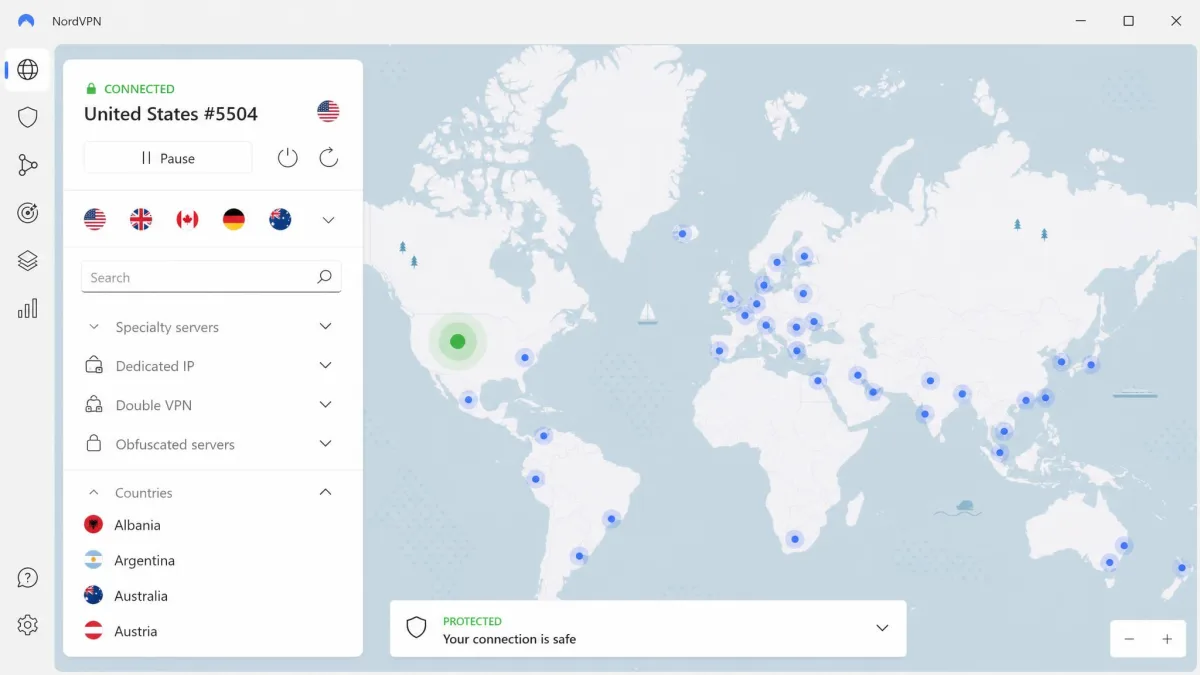Click the power disconnect icon
The width and height of the screenshot is (1200, 675).
(288, 157)
